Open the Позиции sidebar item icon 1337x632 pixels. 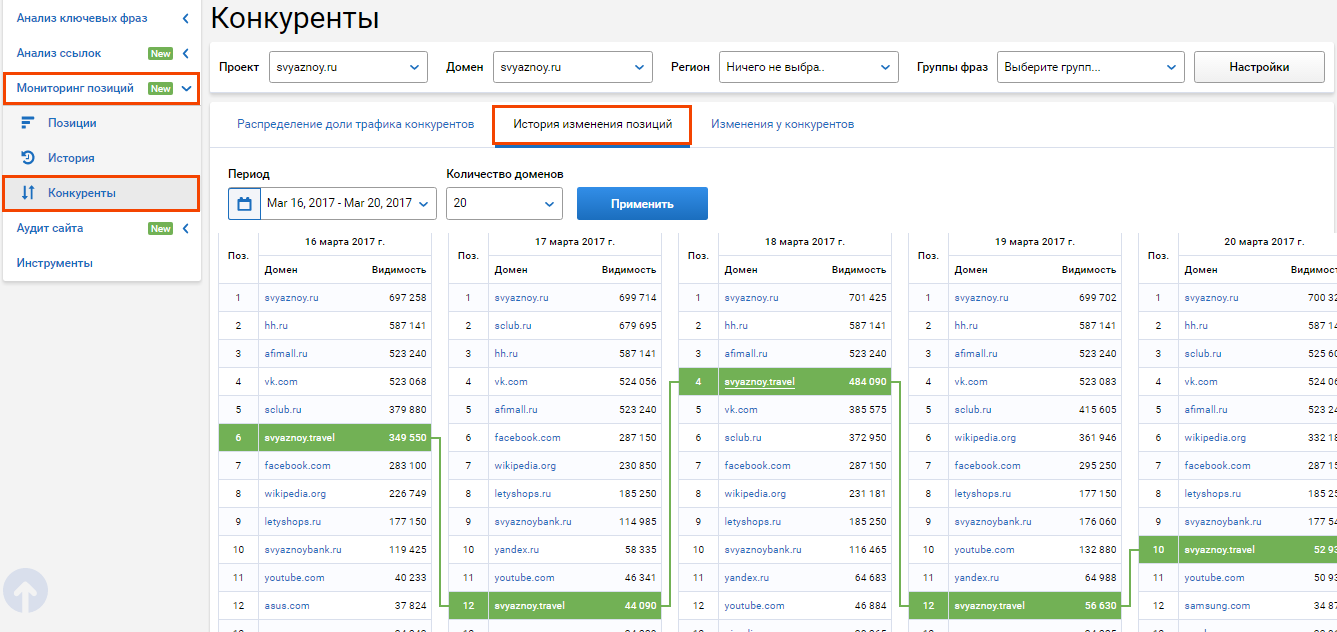(x=28, y=123)
